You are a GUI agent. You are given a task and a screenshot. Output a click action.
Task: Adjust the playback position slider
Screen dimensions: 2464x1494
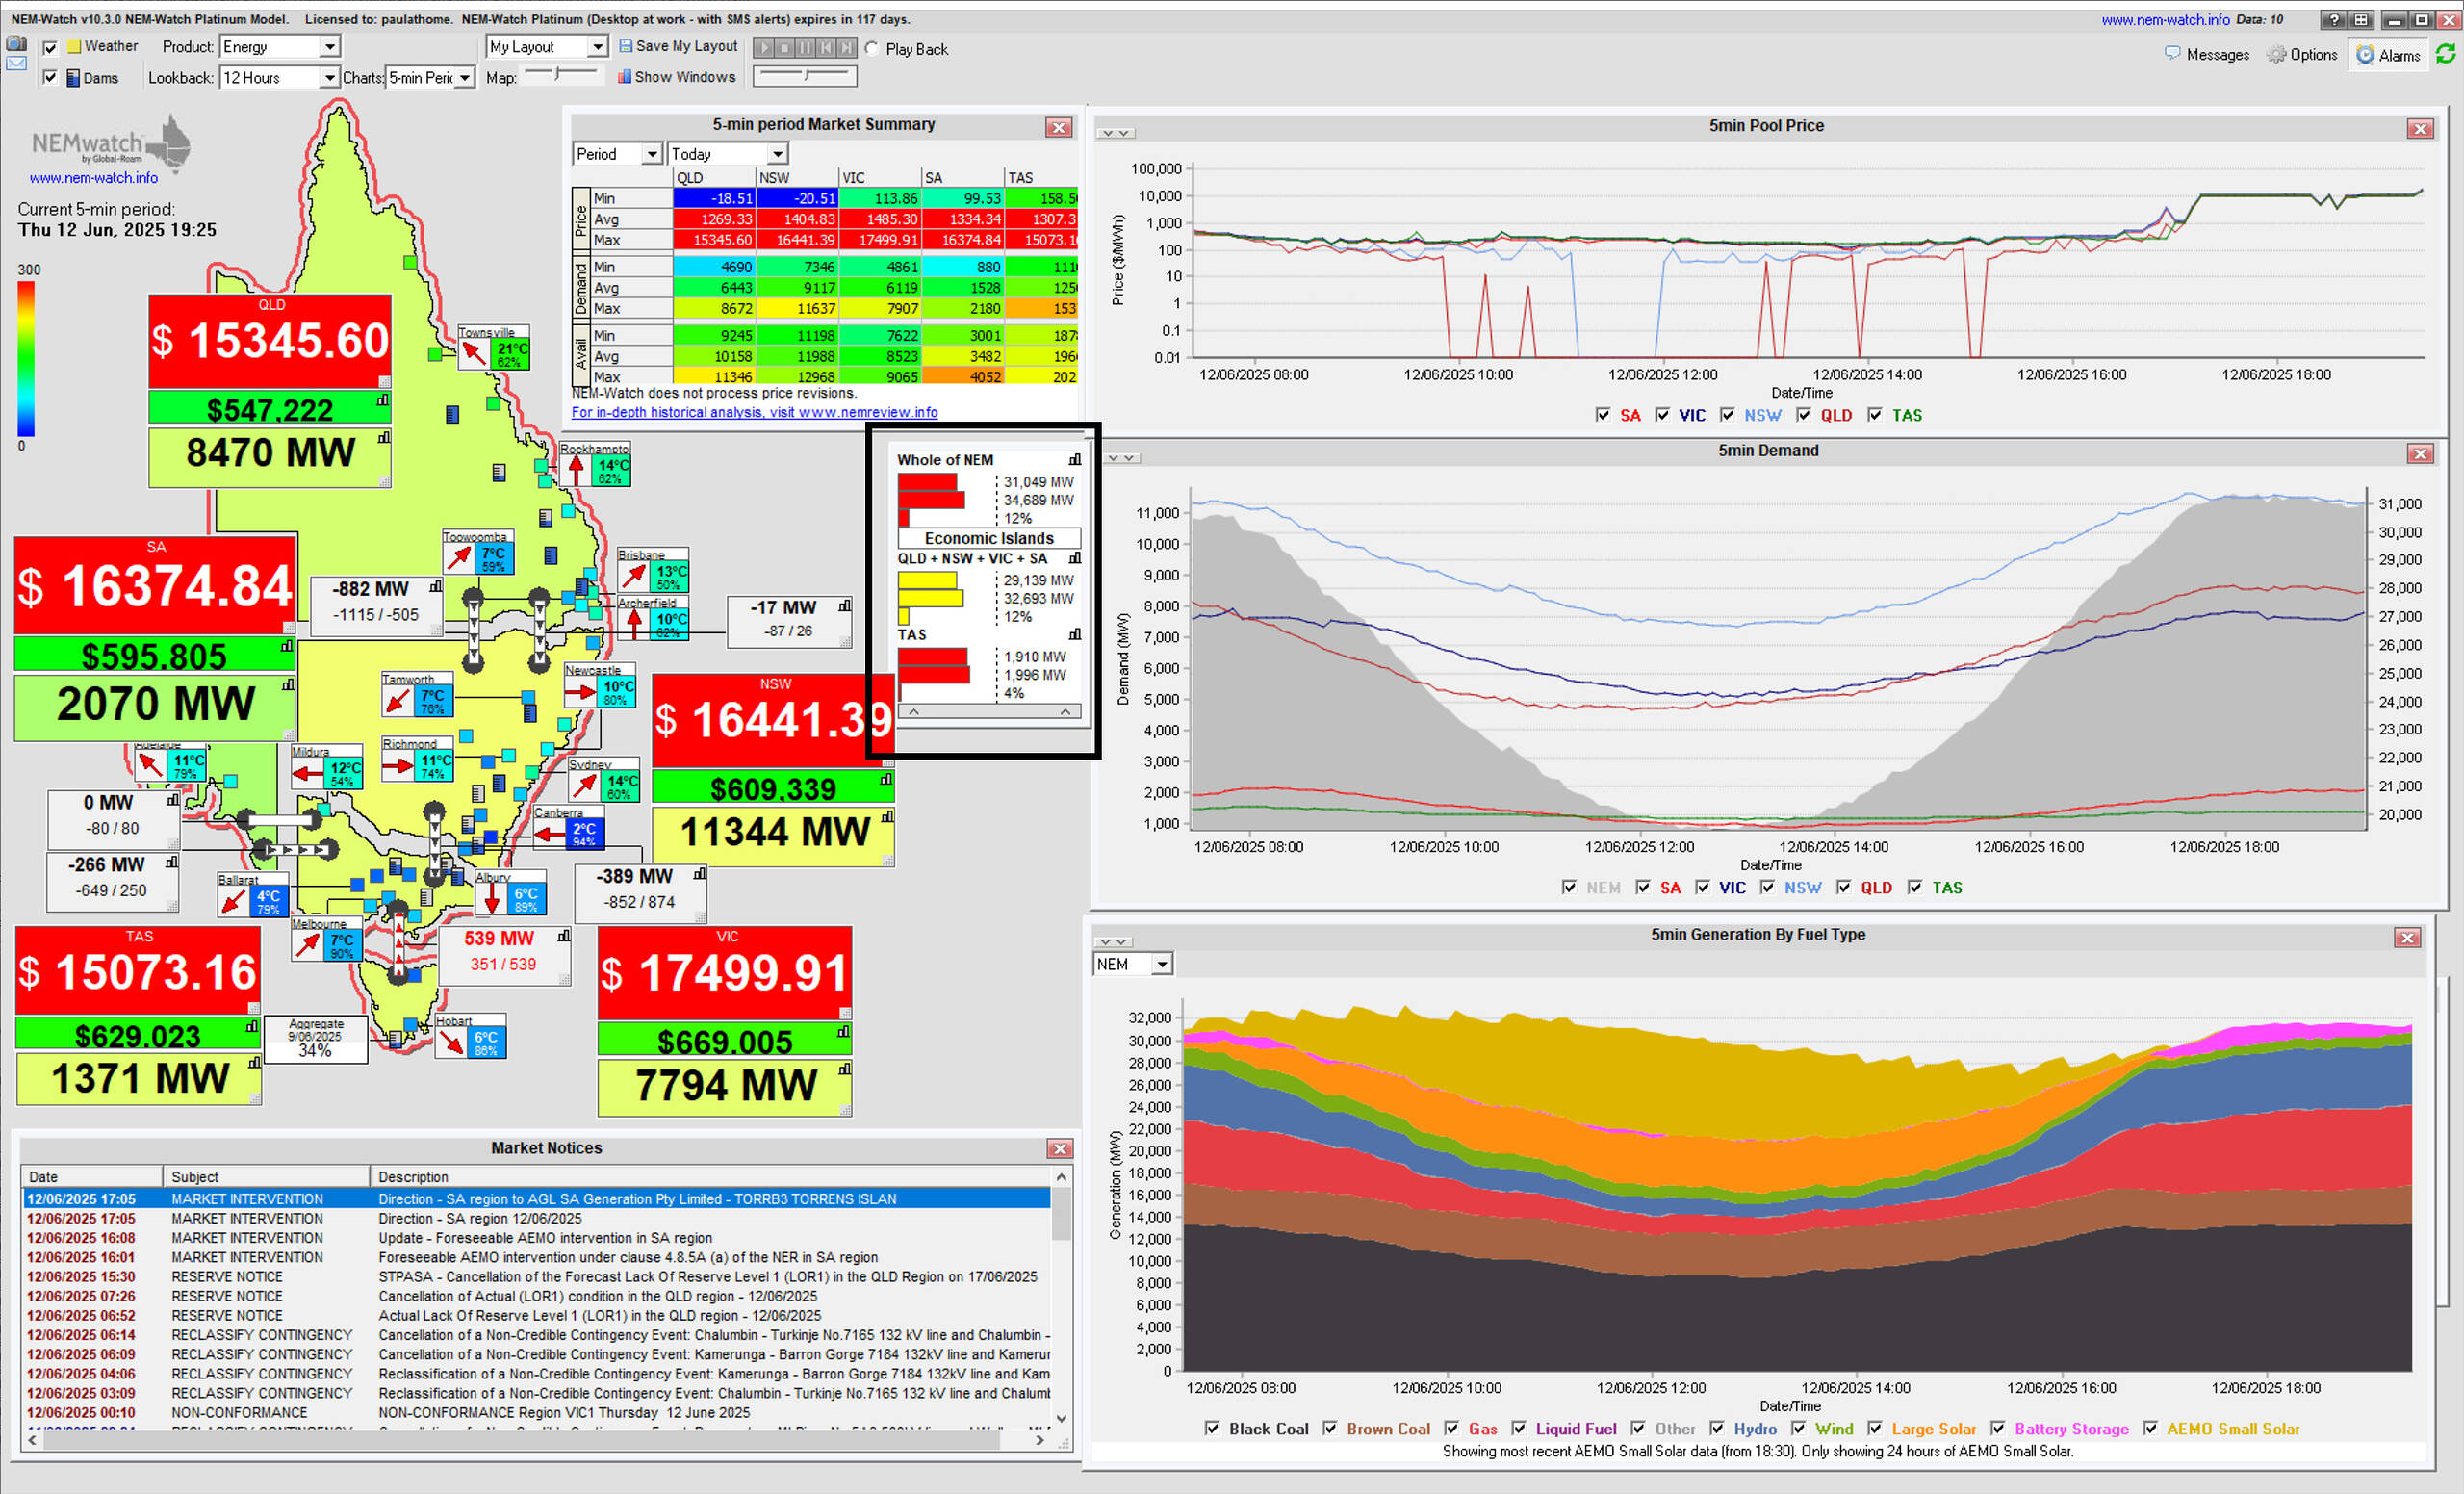[x=805, y=75]
